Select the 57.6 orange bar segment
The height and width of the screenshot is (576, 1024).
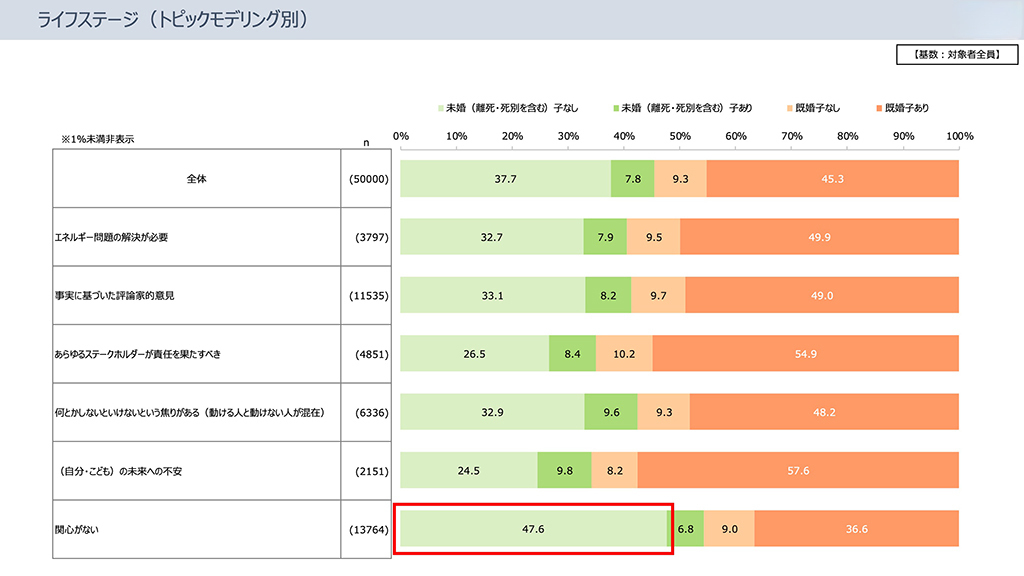coord(798,471)
